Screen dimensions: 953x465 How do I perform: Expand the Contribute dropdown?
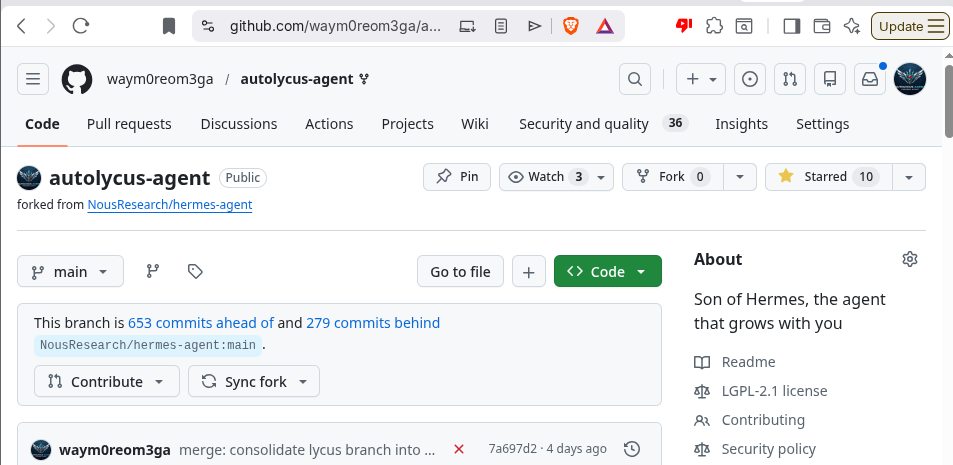coord(107,382)
